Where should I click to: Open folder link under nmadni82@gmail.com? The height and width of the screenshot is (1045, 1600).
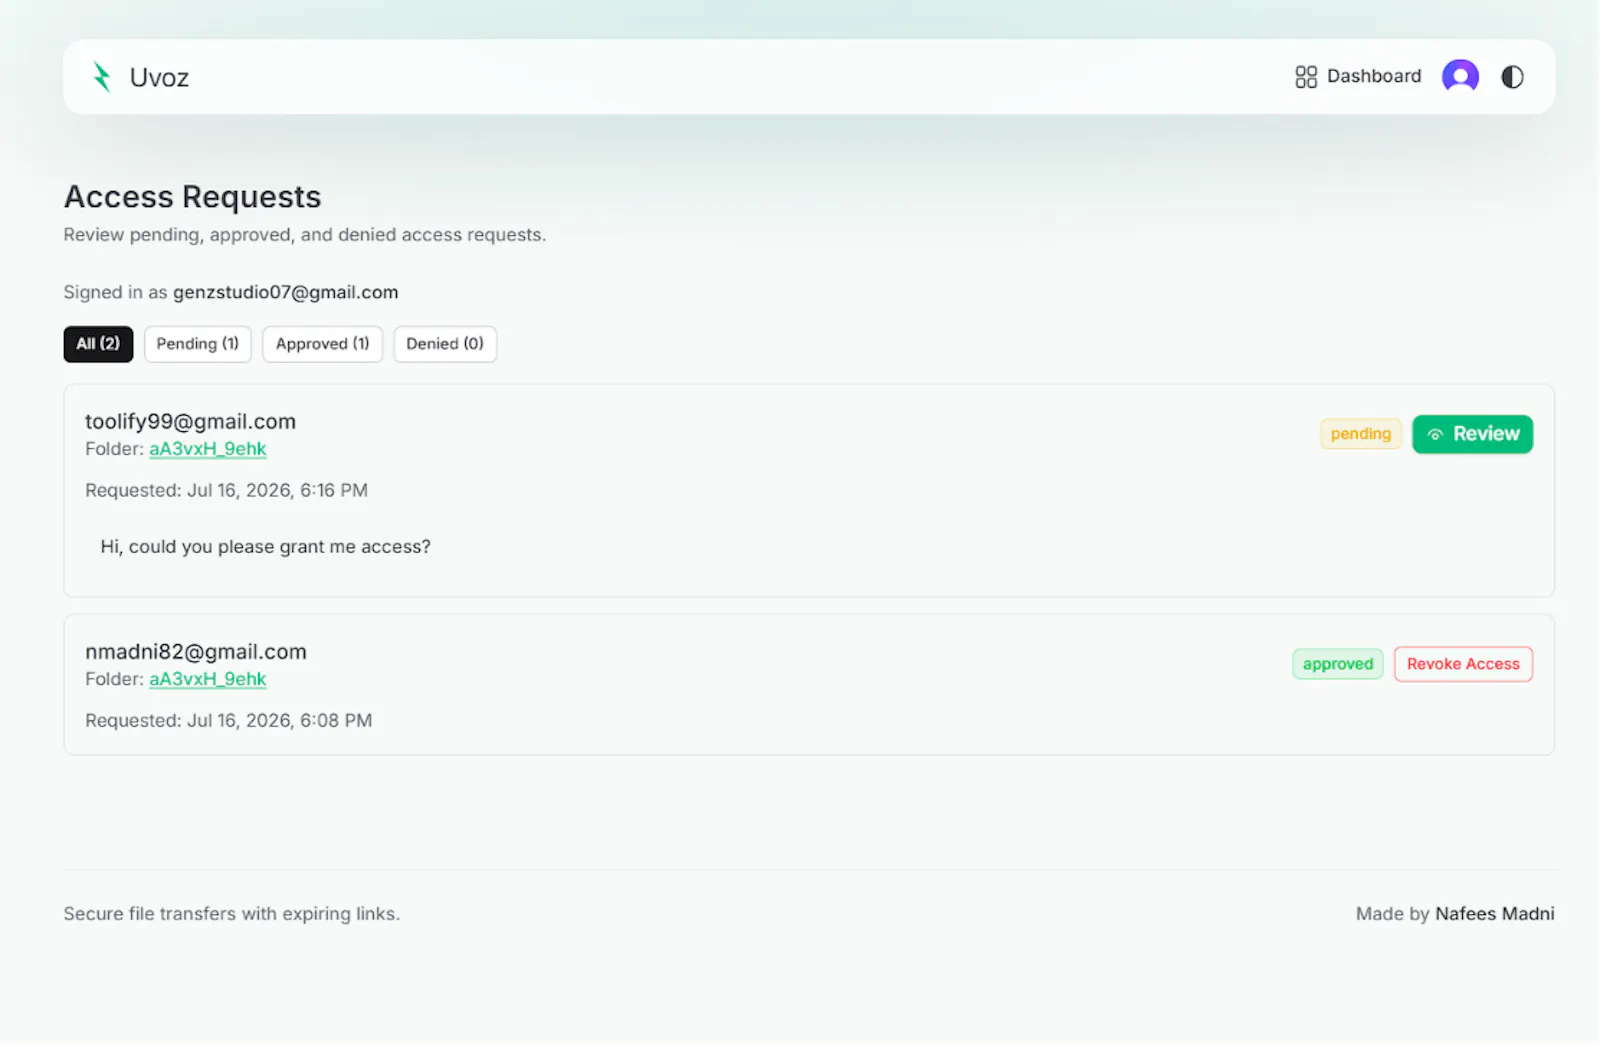coord(208,679)
